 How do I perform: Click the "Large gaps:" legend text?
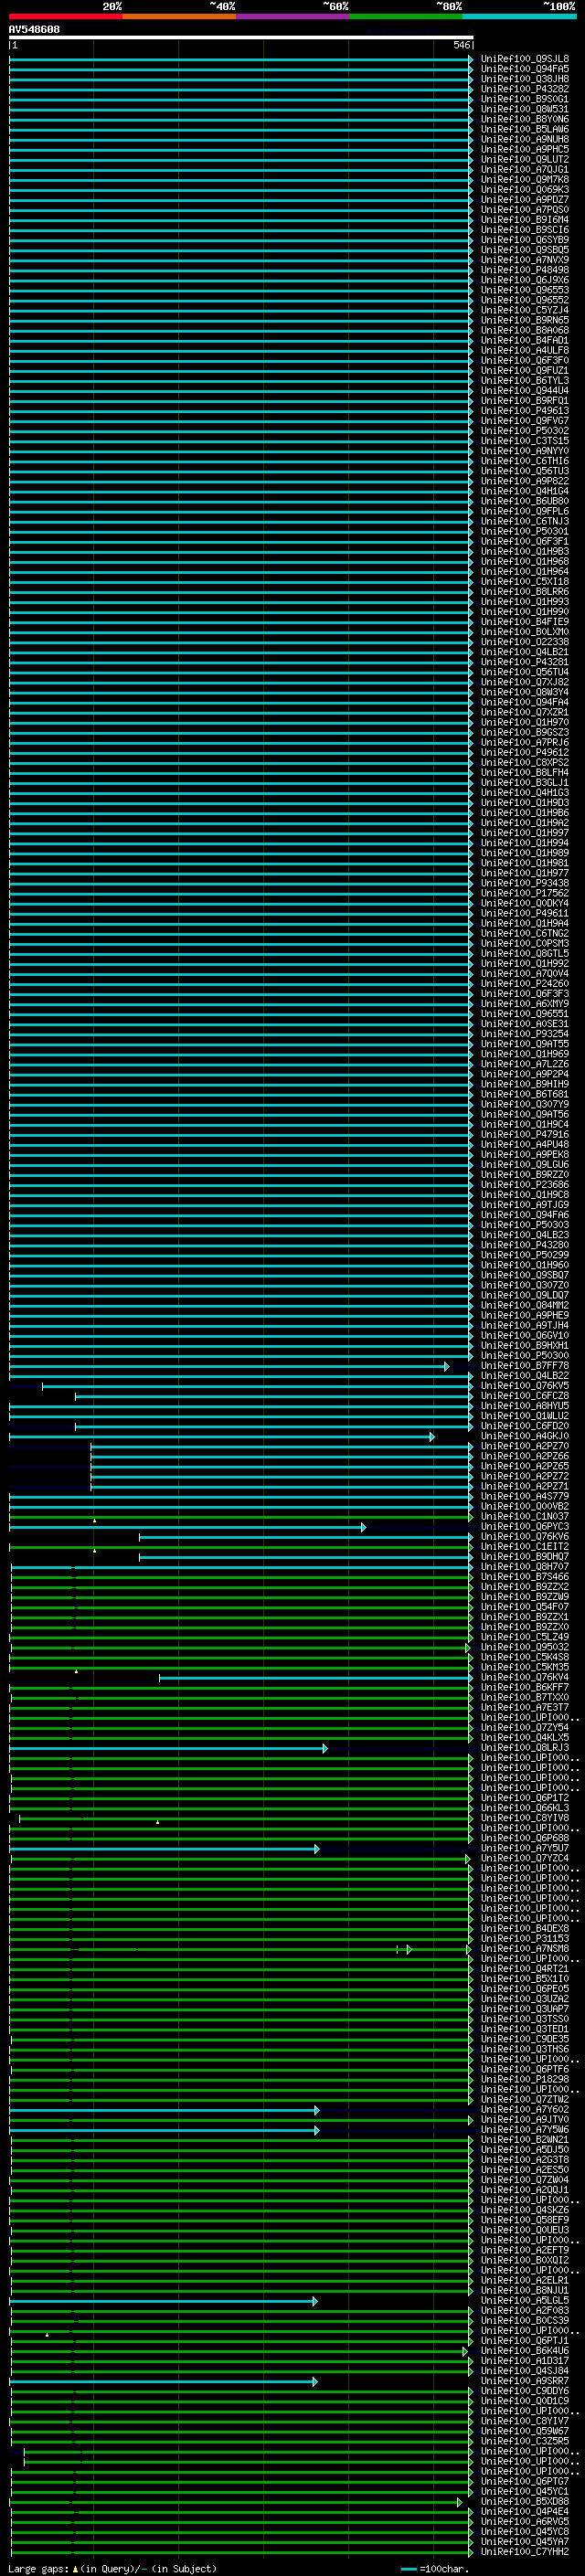39,2568
